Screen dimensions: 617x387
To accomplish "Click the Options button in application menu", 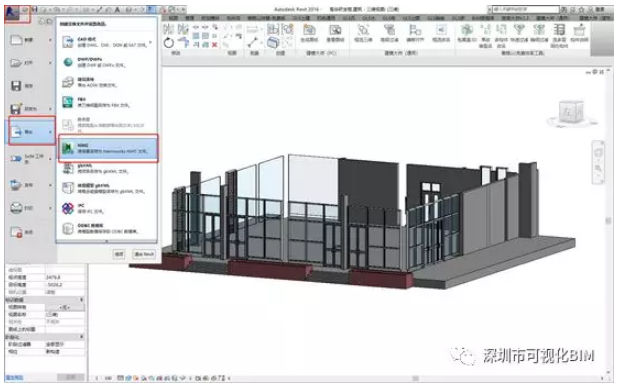I will tap(119, 254).
